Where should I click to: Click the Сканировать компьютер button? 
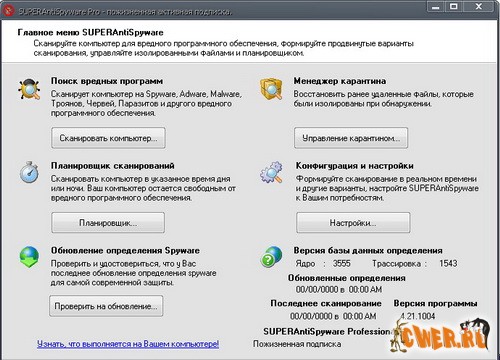pos(108,138)
